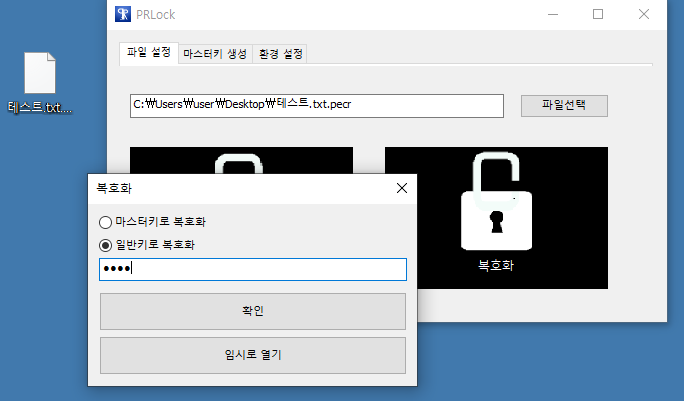Focus the password field in 복호화 dialog
Image resolution: width=684 pixels, height=401 pixels.
point(253,269)
